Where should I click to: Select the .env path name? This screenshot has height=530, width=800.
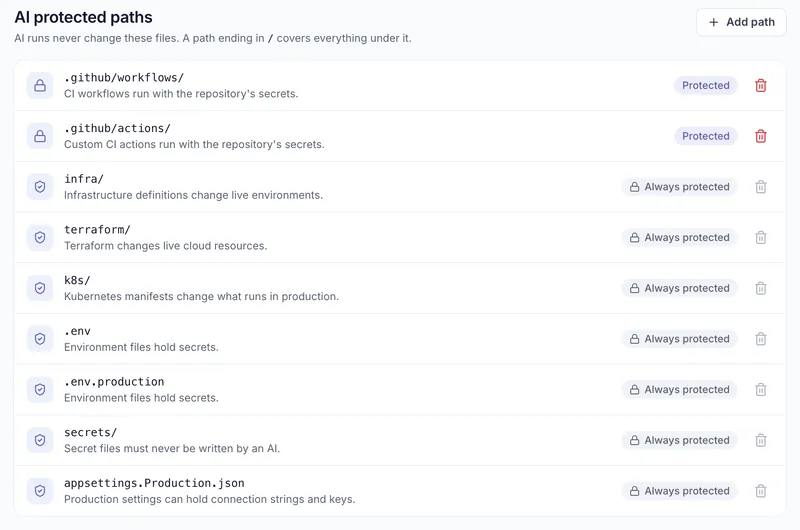click(x=77, y=331)
